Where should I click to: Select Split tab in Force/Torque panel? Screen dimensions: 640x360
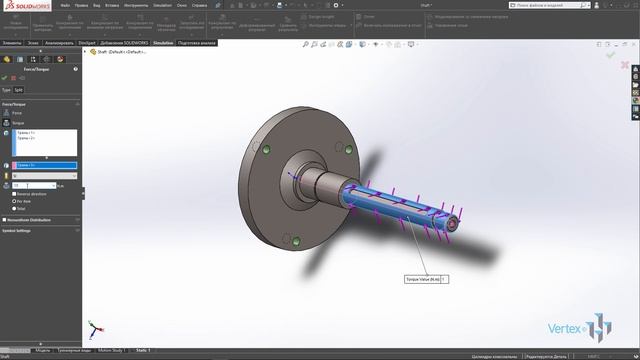(x=18, y=90)
